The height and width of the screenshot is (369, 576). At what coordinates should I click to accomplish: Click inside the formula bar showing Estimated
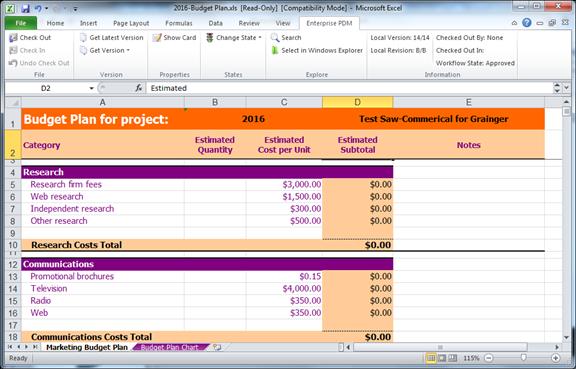pos(349,88)
